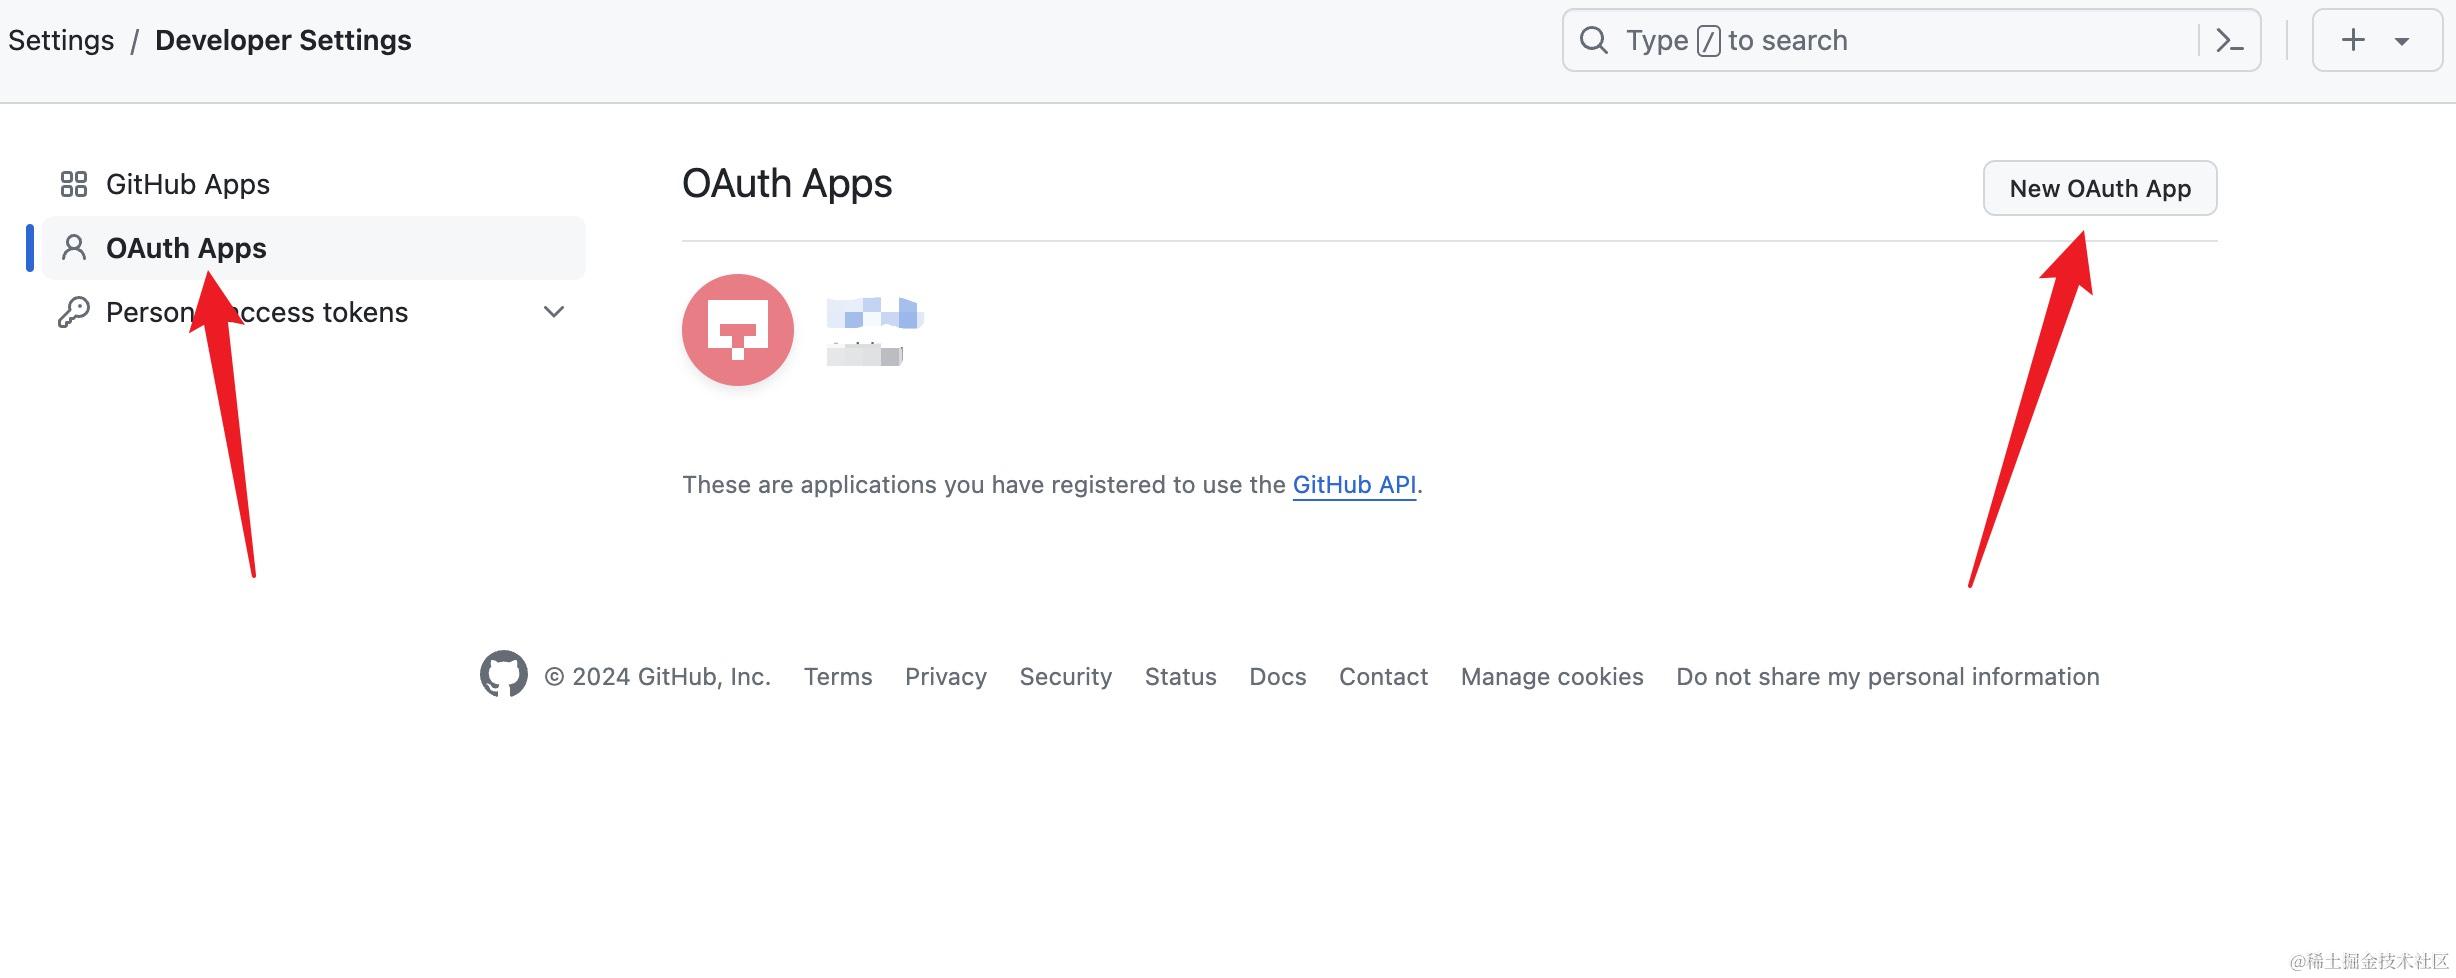The height and width of the screenshot is (978, 2456).
Task: Click the OAuth Apps person icon
Action: (x=74, y=248)
